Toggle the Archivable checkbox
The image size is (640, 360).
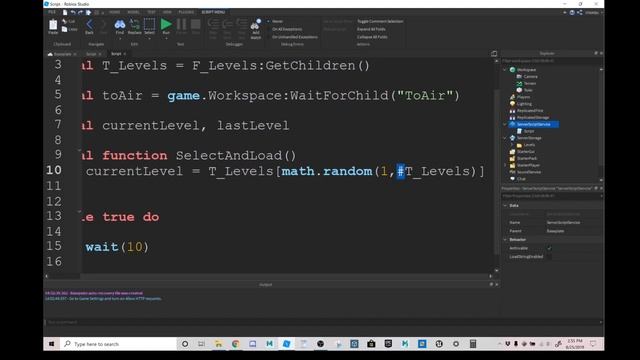pos(549,248)
